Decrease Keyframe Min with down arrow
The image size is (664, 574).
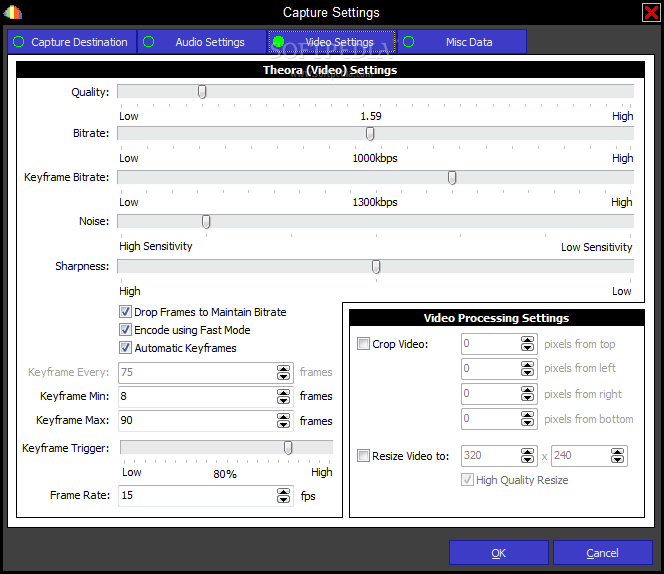tap(283, 401)
